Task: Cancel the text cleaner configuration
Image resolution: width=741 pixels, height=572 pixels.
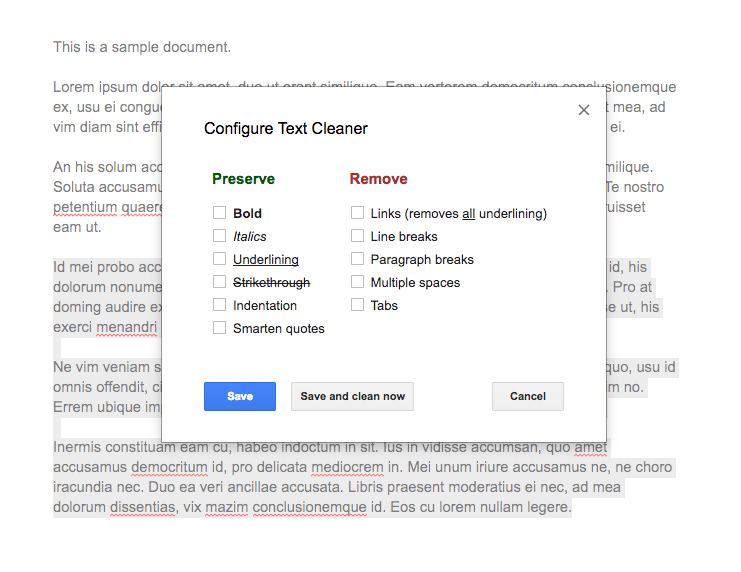Action: pos(527,396)
